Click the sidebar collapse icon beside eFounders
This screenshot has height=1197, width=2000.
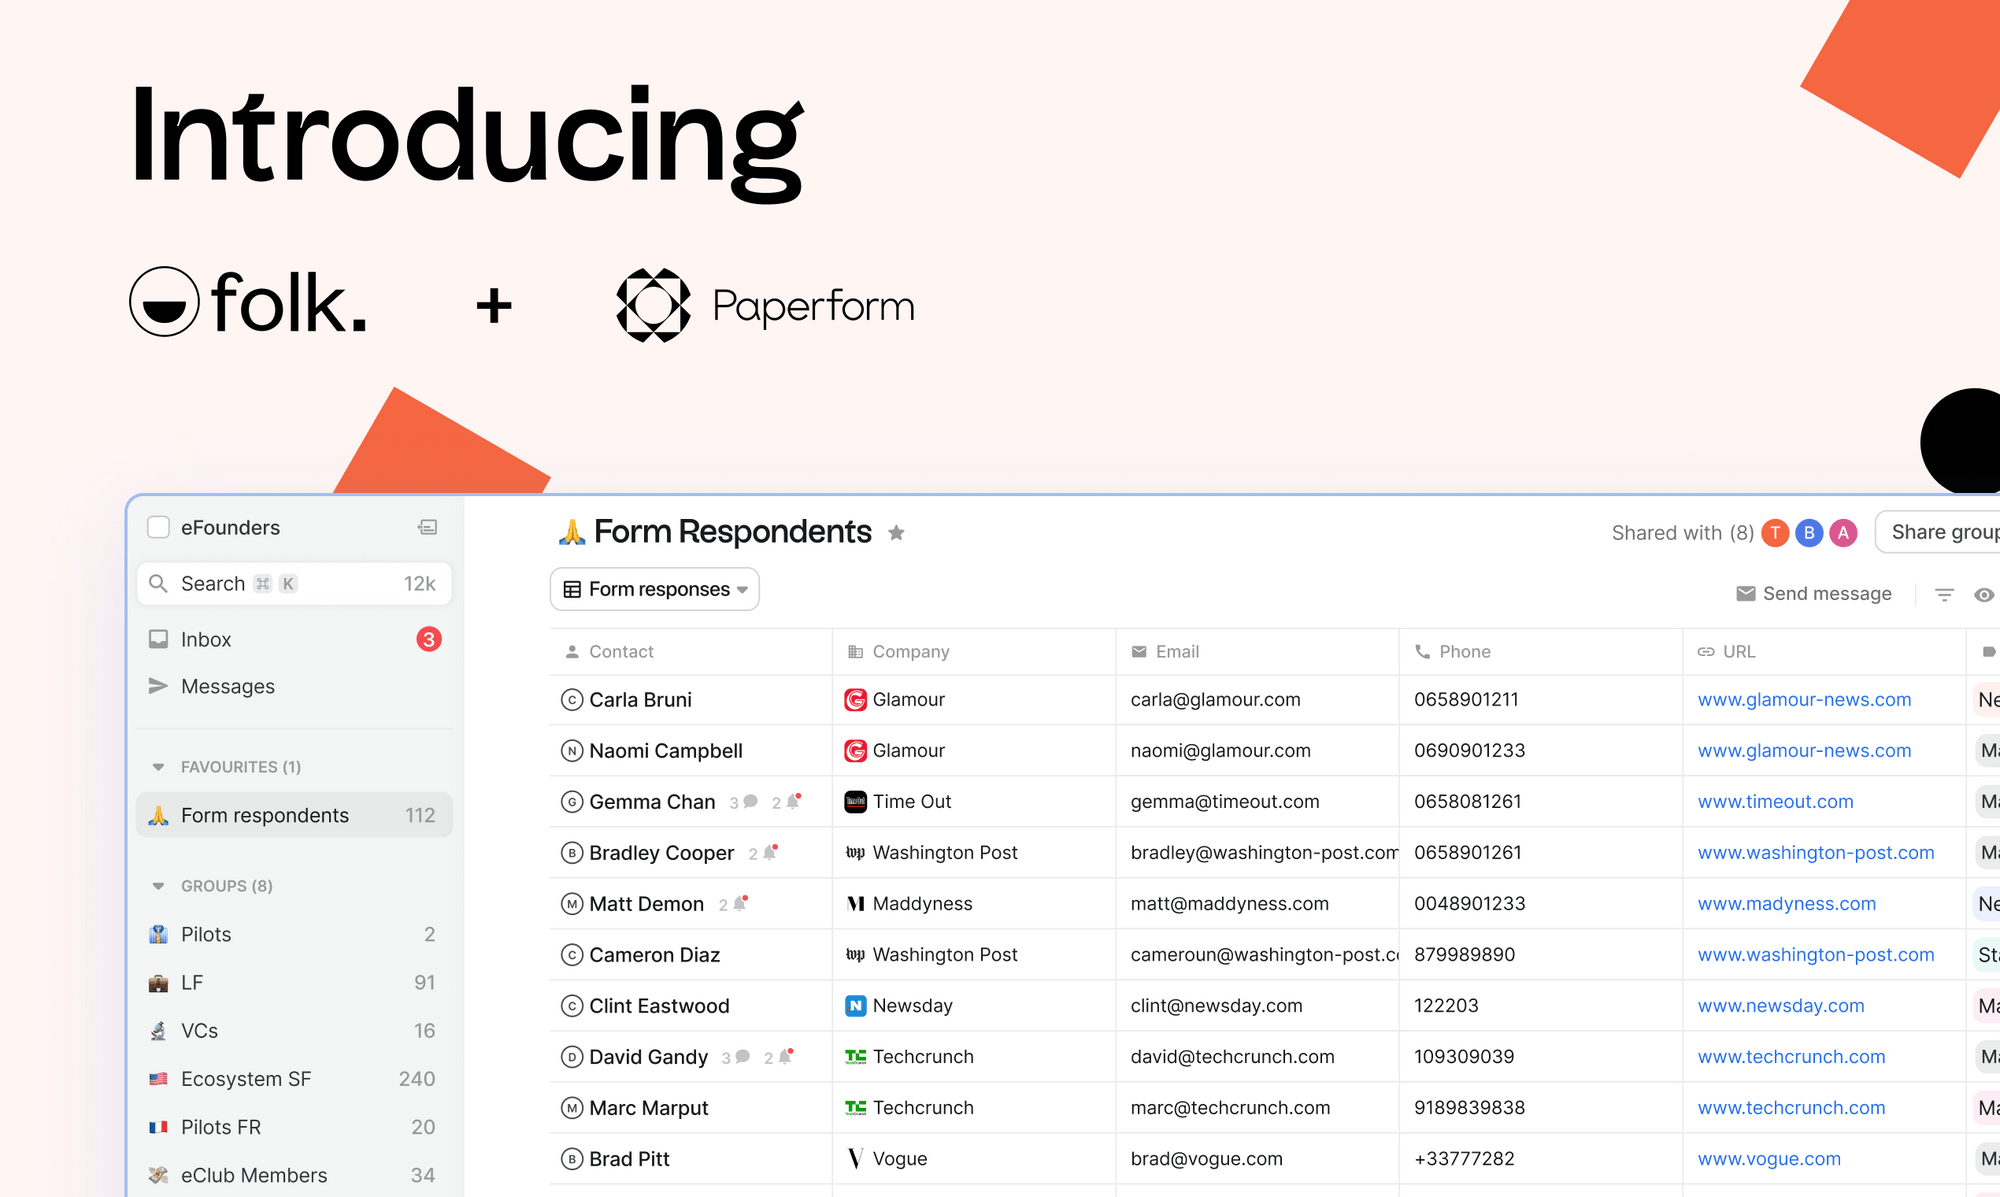coord(428,527)
